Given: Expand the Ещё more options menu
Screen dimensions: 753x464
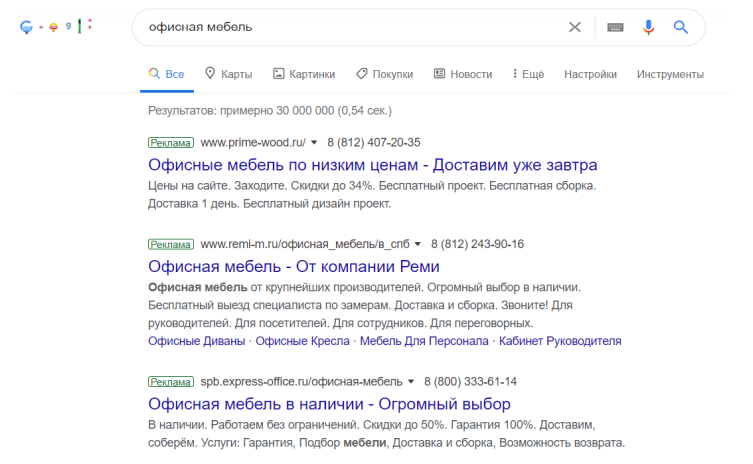Looking at the screenshot, I should [527, 74].
